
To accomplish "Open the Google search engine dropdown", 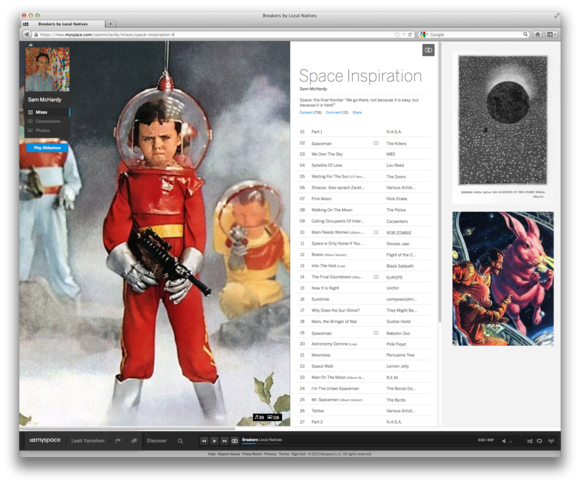I will pyautogui.click(x=424, y=34).
